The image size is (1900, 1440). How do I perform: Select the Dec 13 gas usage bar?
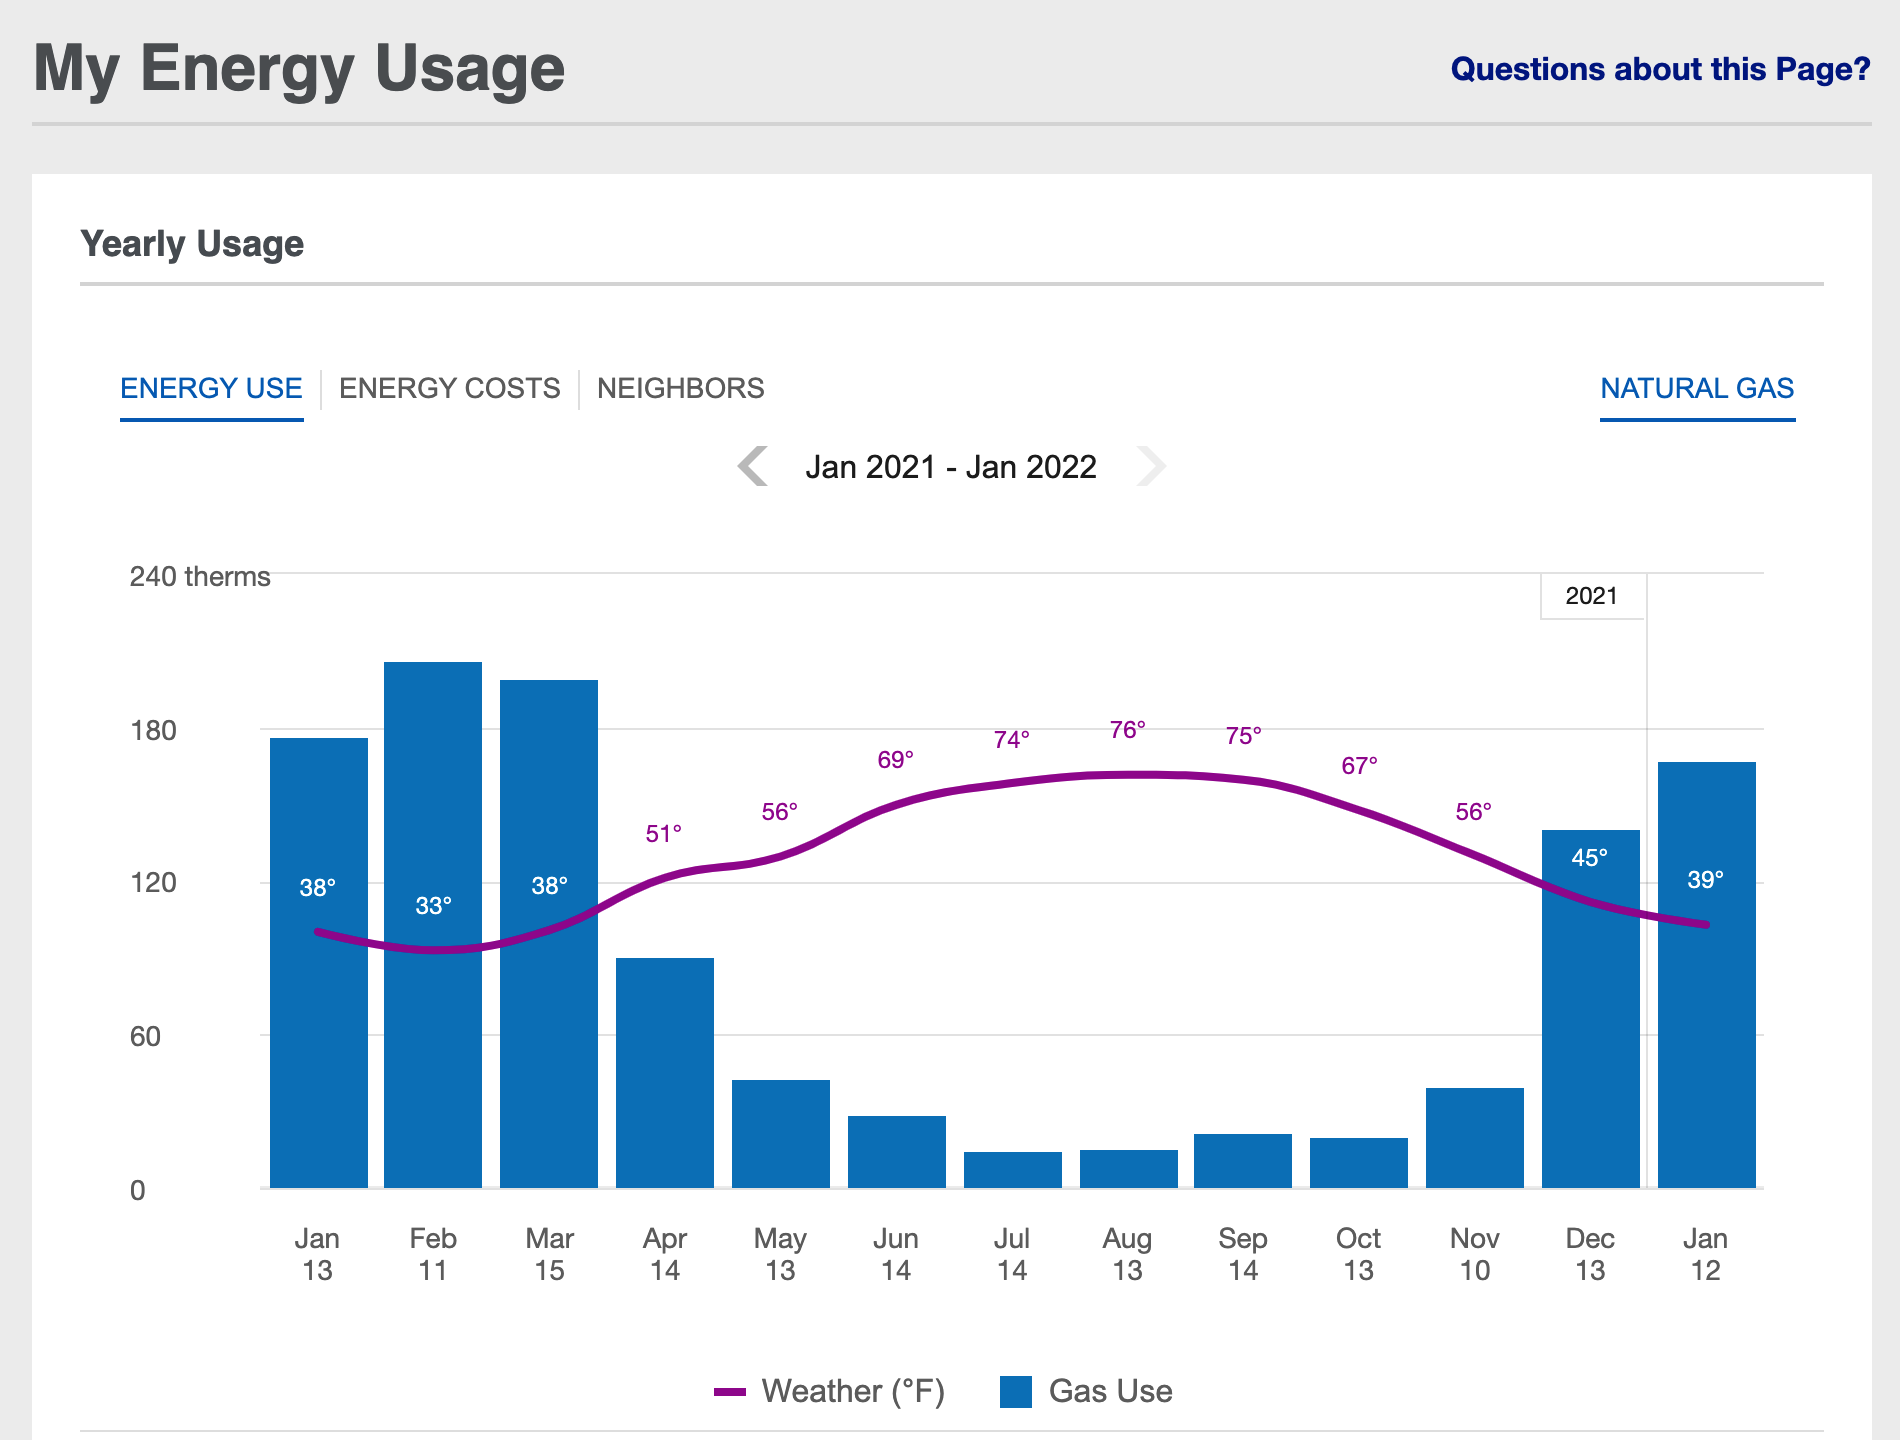click(x=1591, y=1009)
